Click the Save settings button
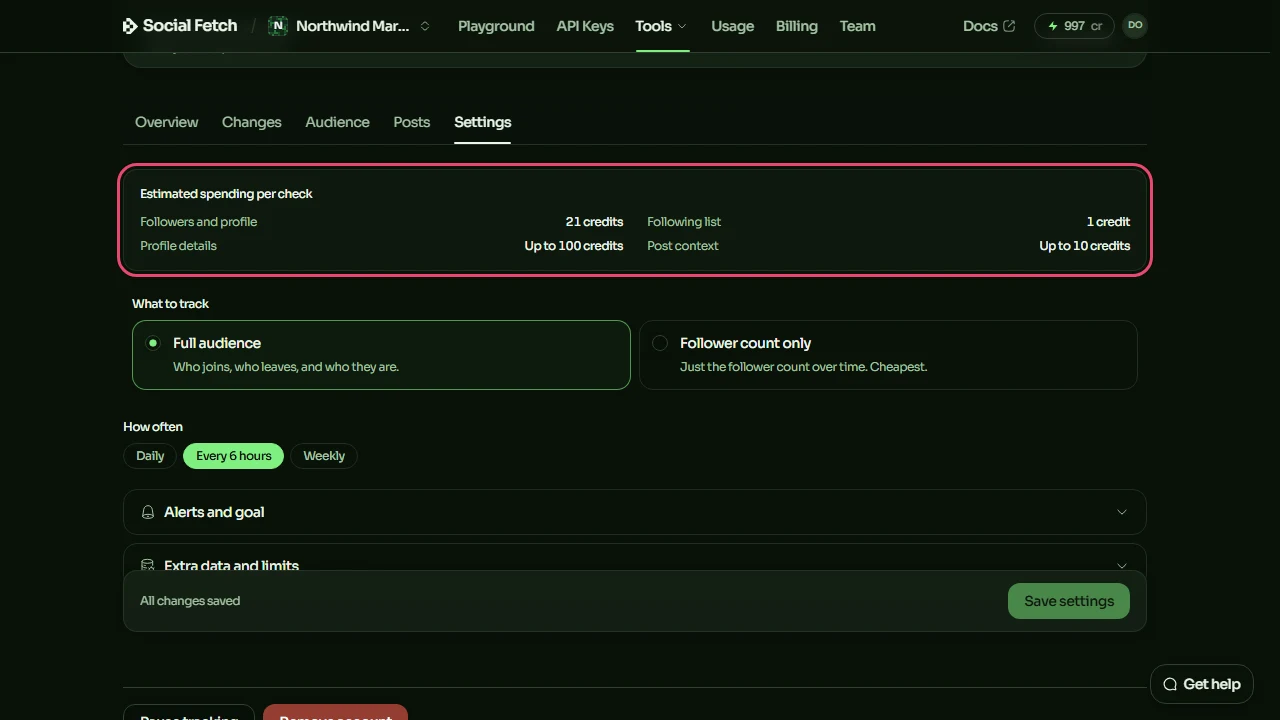The width and height of the screenshot is (1280, 720). tap(1069, 601)
